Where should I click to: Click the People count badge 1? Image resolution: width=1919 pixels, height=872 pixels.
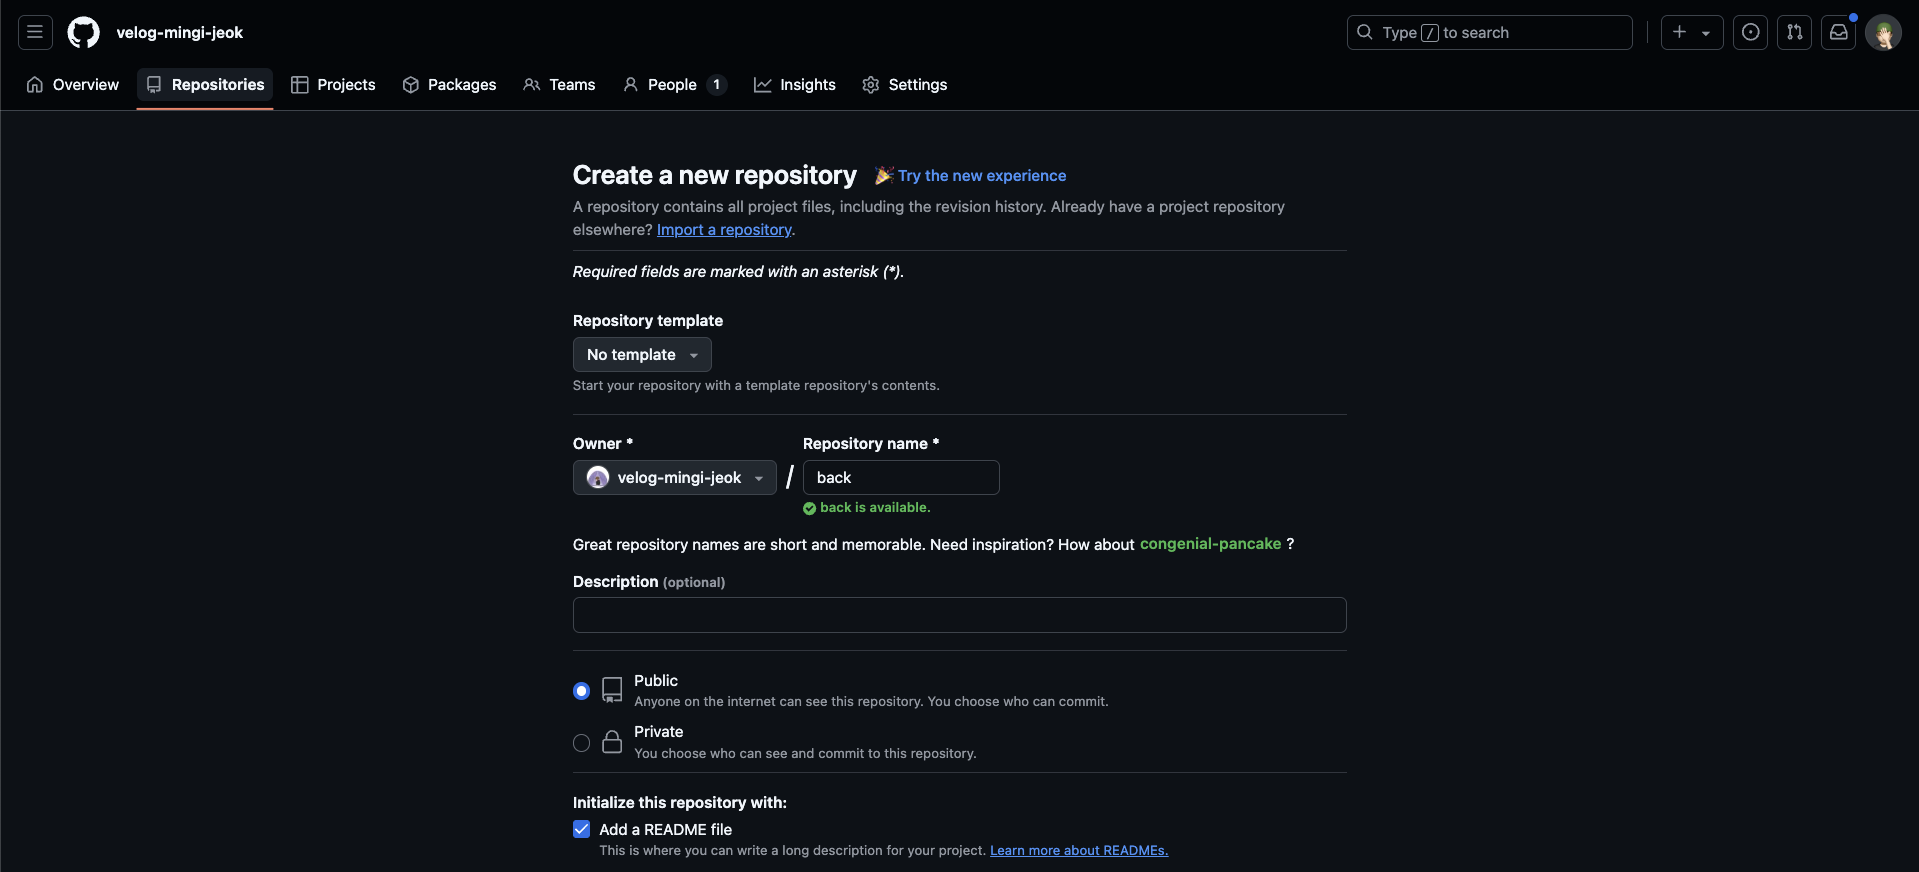[716, 85]
